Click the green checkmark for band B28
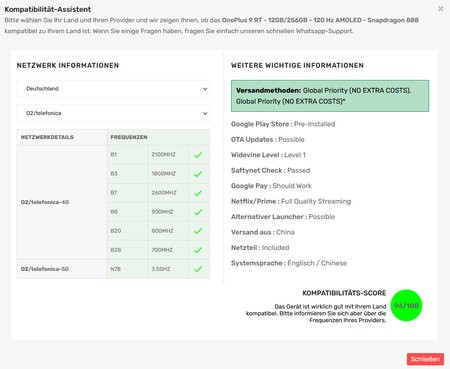The width and height of the screenshot is (450, 369). pos(198,250)
